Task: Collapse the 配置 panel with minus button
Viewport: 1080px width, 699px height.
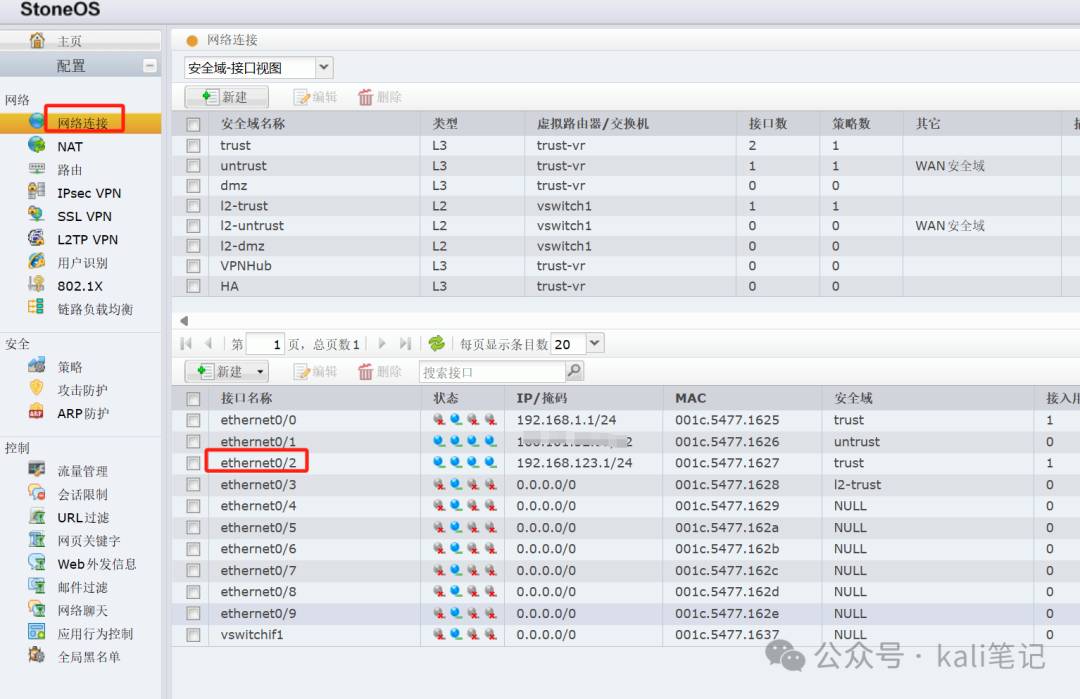Action: point(149,65)
